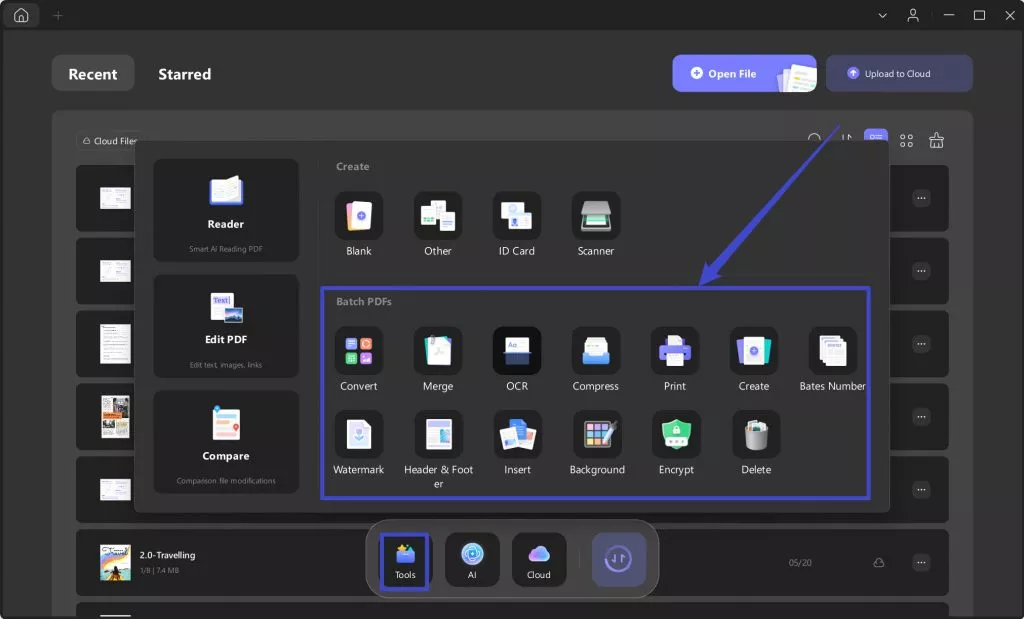Switch to the Recent tab
This screenshot has height=619, width=1024.
tap(93, 74)
